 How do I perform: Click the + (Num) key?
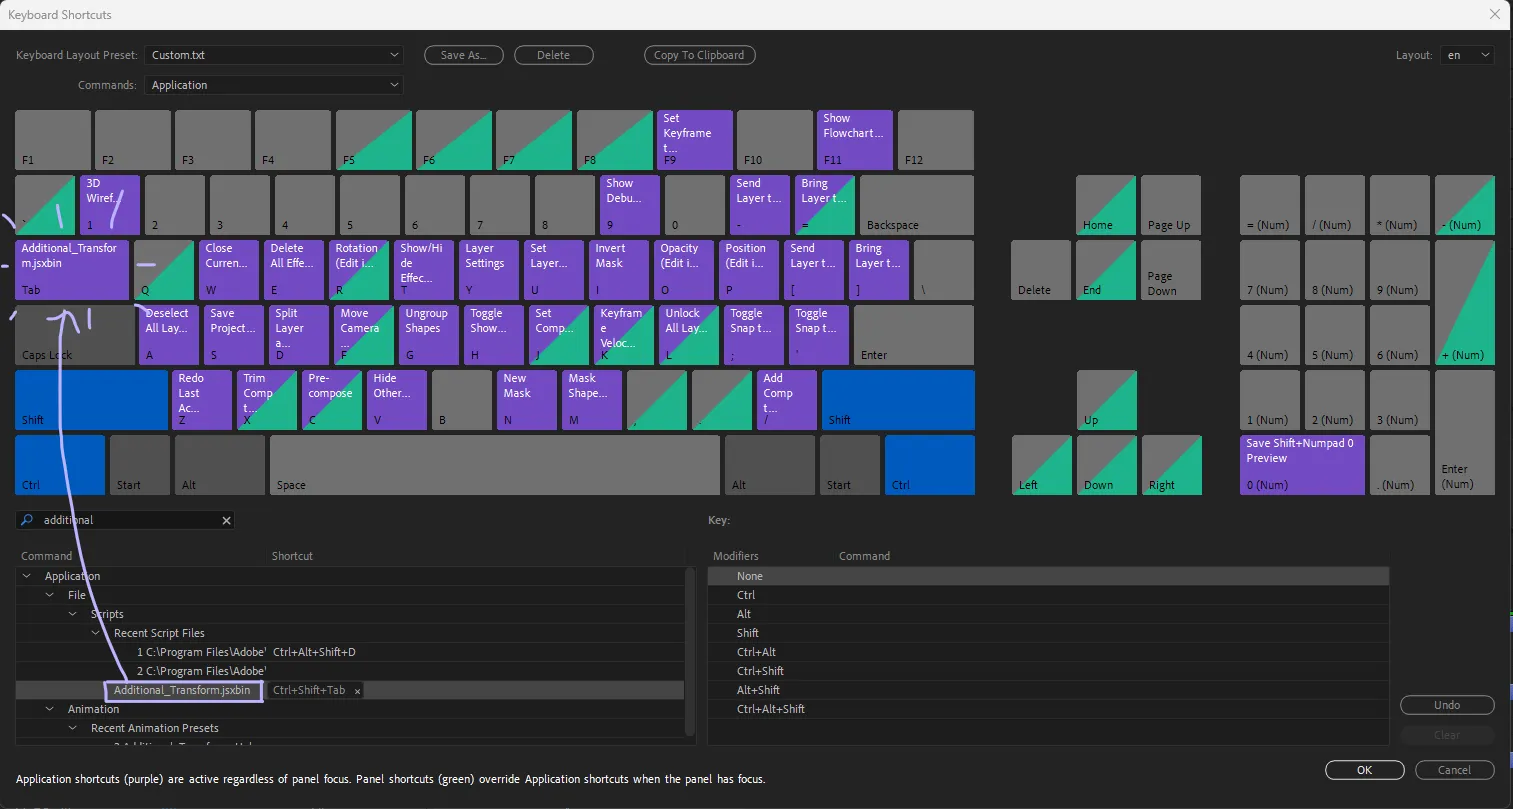(1465, 302)
